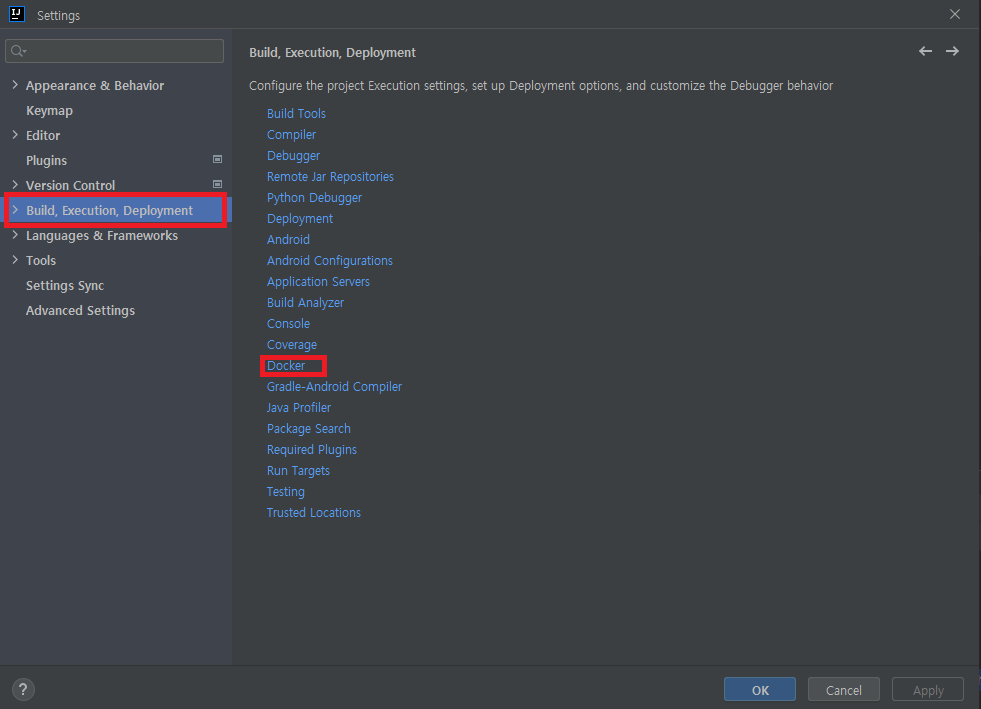981x709 pixels.
Task: Open the Package Search link
Action: (309, 429)
